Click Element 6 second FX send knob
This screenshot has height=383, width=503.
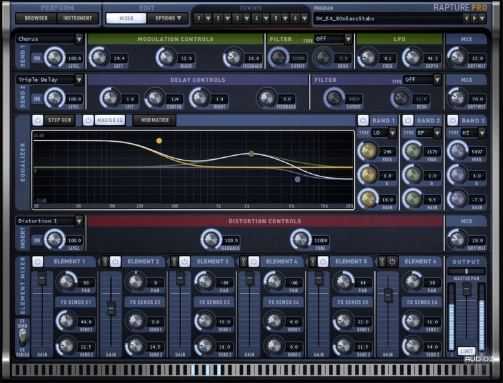point(412,346)
